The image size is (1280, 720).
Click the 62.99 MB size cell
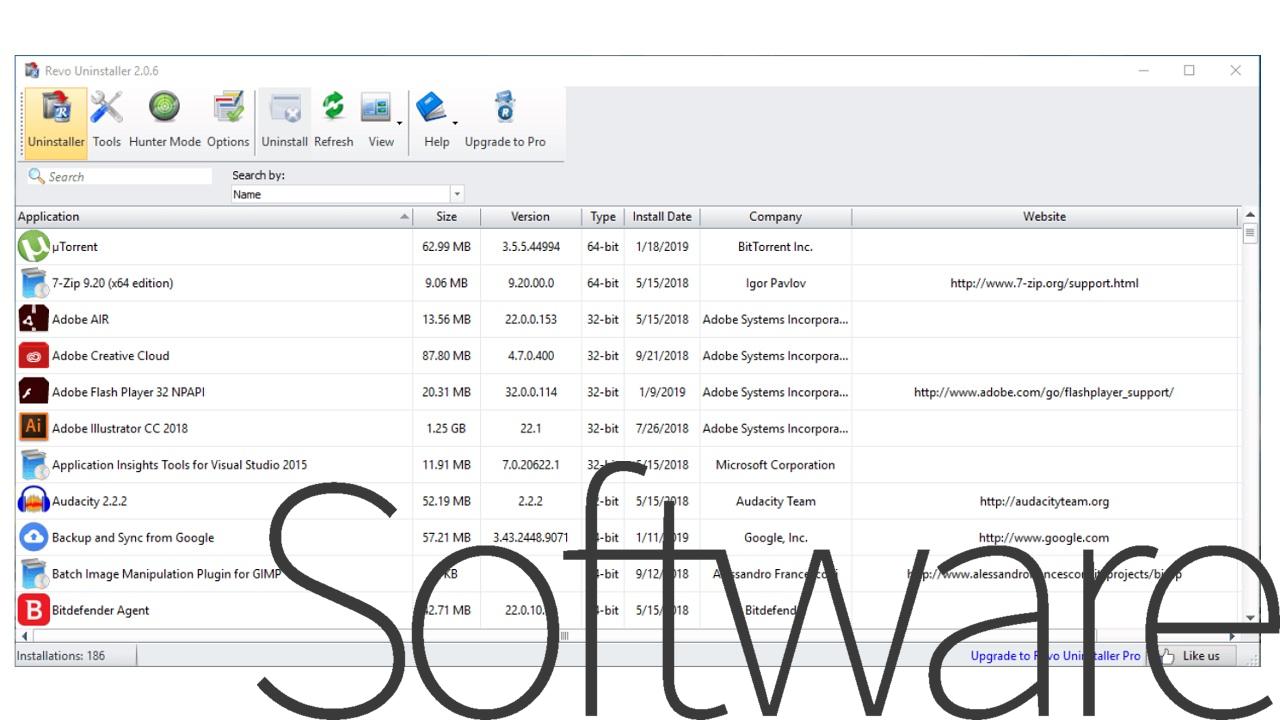click(446, 247)
